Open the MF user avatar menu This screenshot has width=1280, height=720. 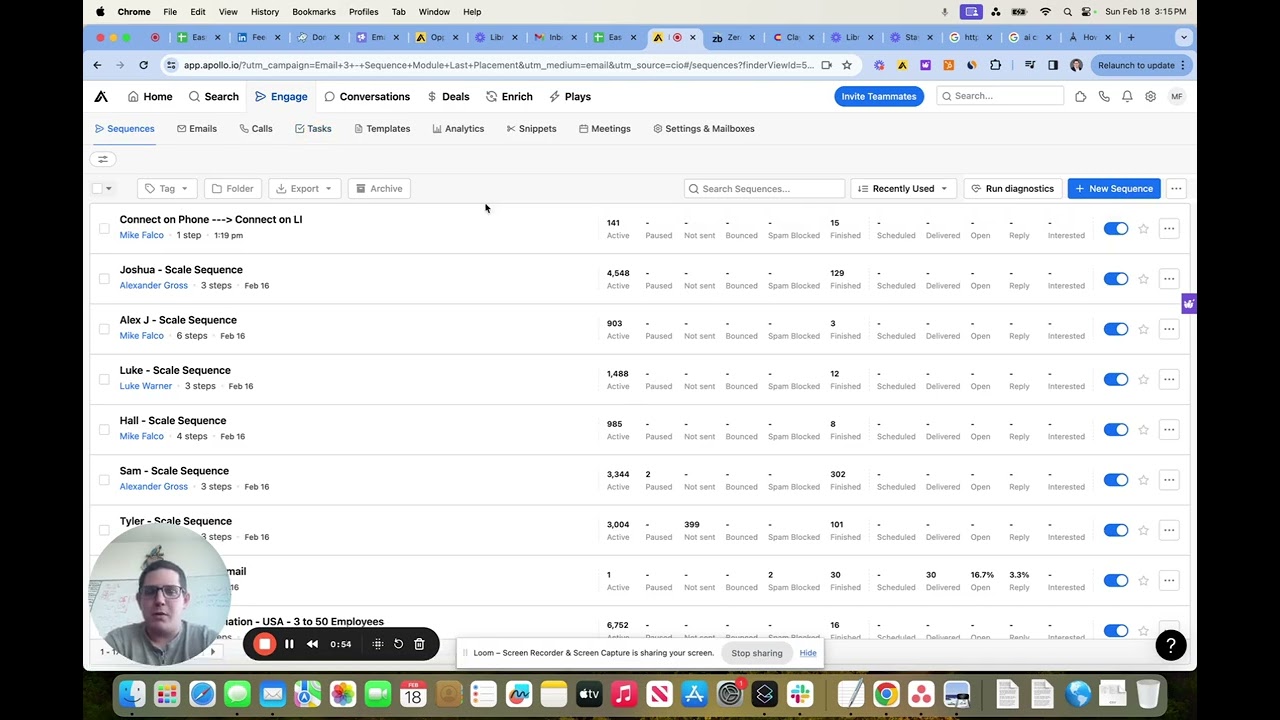1177,96
